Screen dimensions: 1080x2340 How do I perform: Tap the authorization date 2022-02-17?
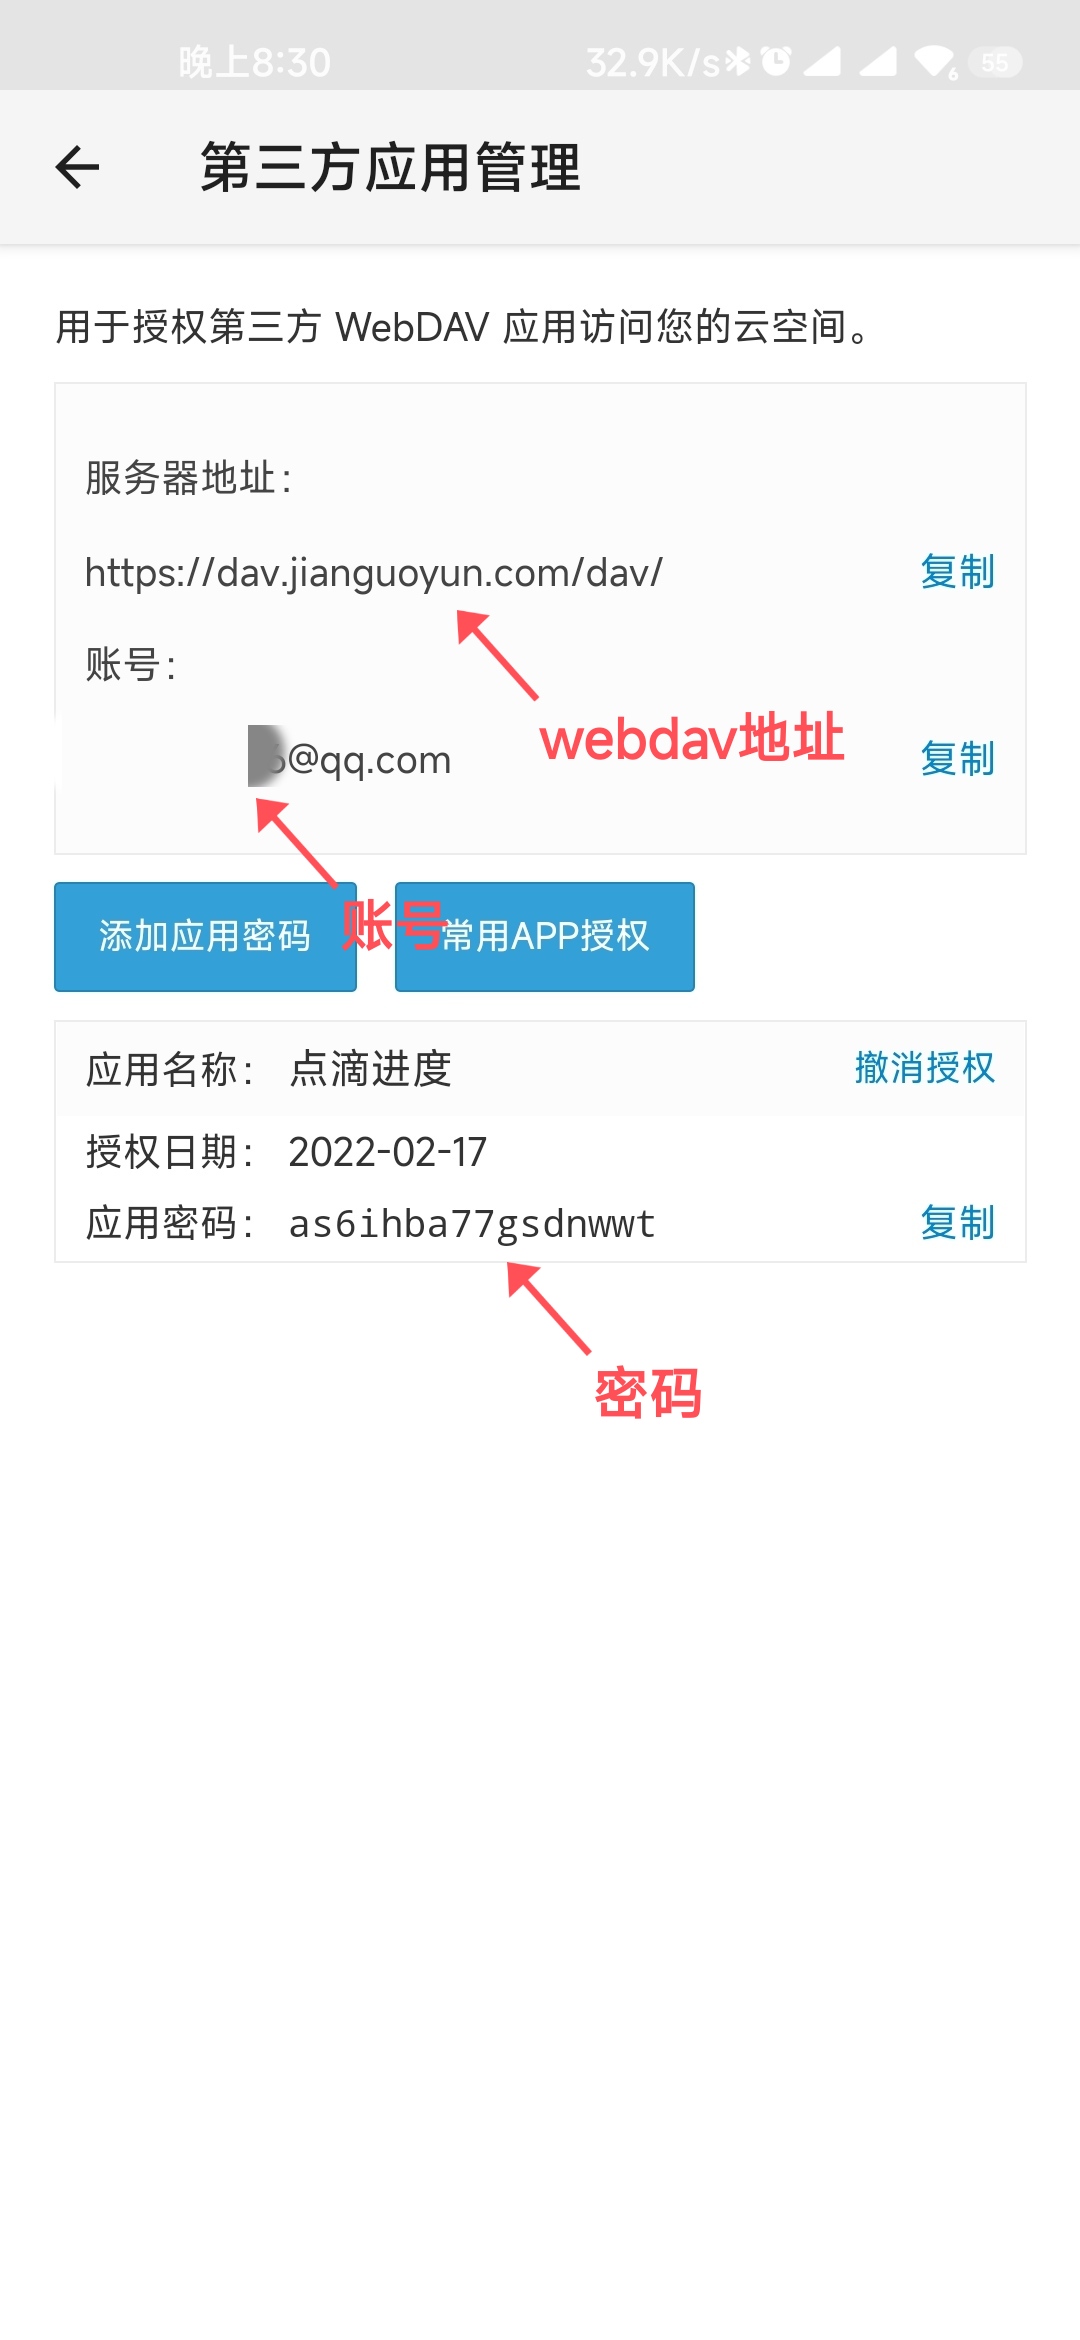388,1152
